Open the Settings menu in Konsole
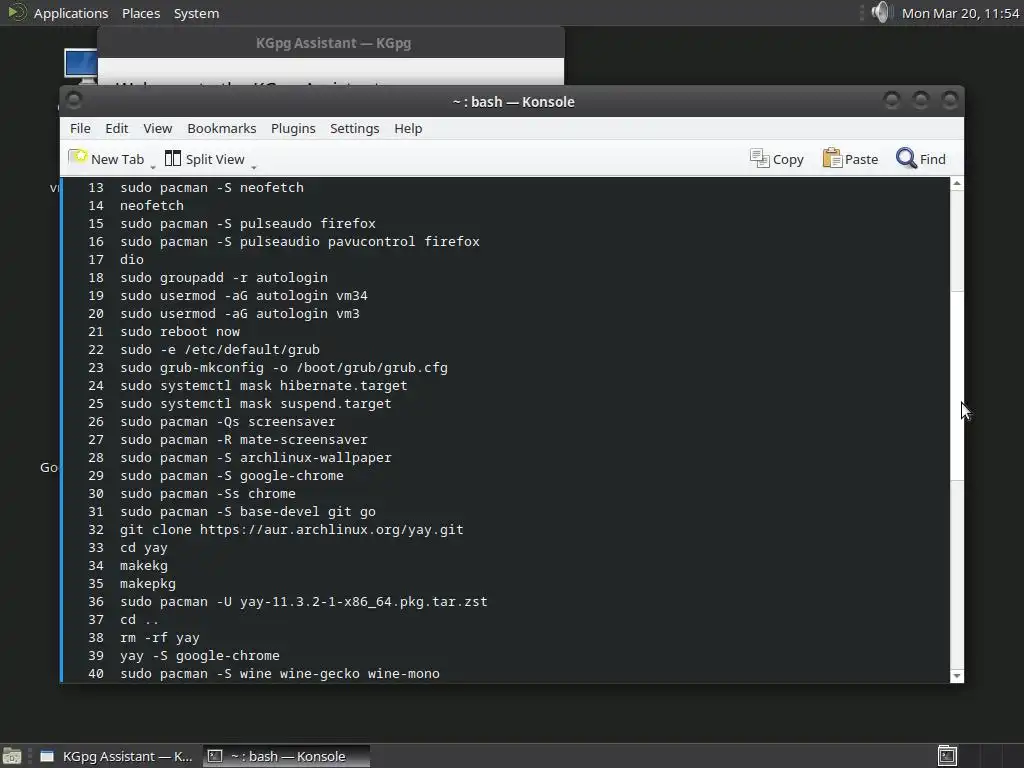 (x=355, y=129)
